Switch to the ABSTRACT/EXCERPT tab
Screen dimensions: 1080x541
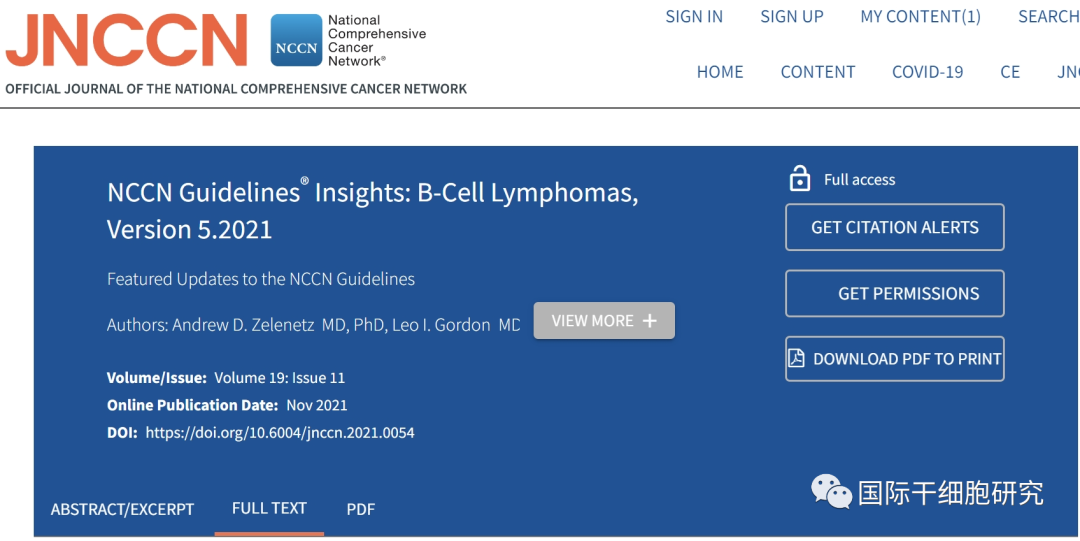(x=123, y=510)
